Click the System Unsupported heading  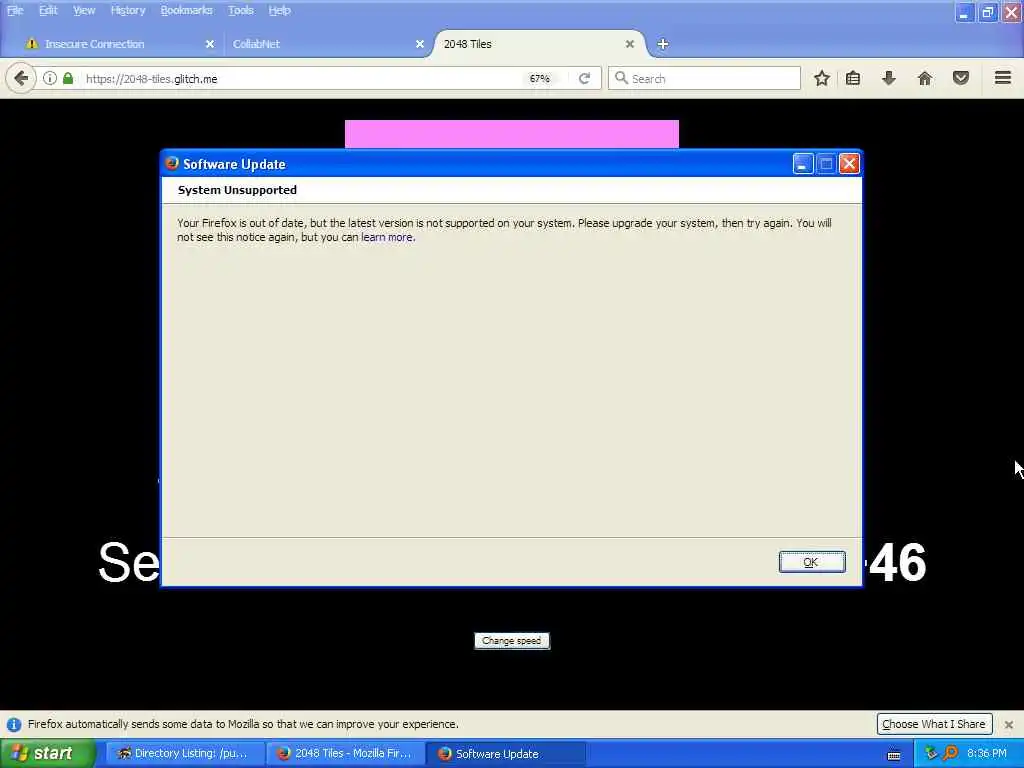coord(237,190)
